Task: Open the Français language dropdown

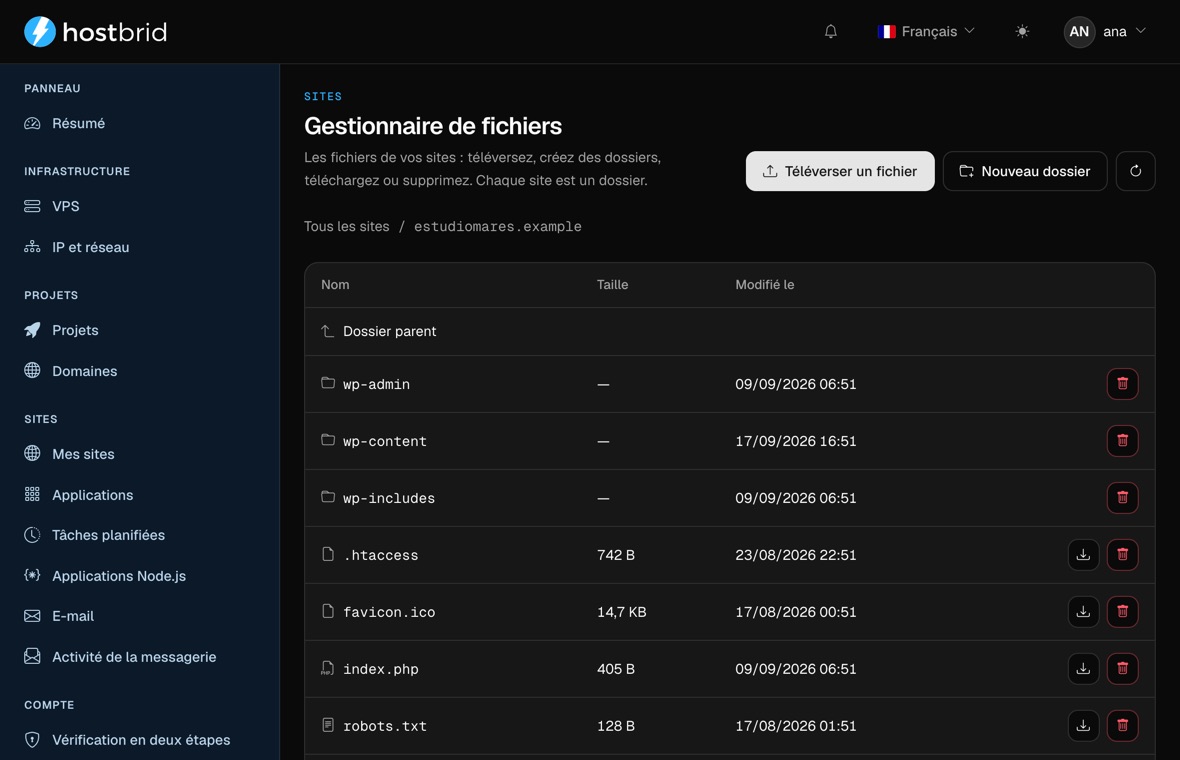Action: point(926,32)
